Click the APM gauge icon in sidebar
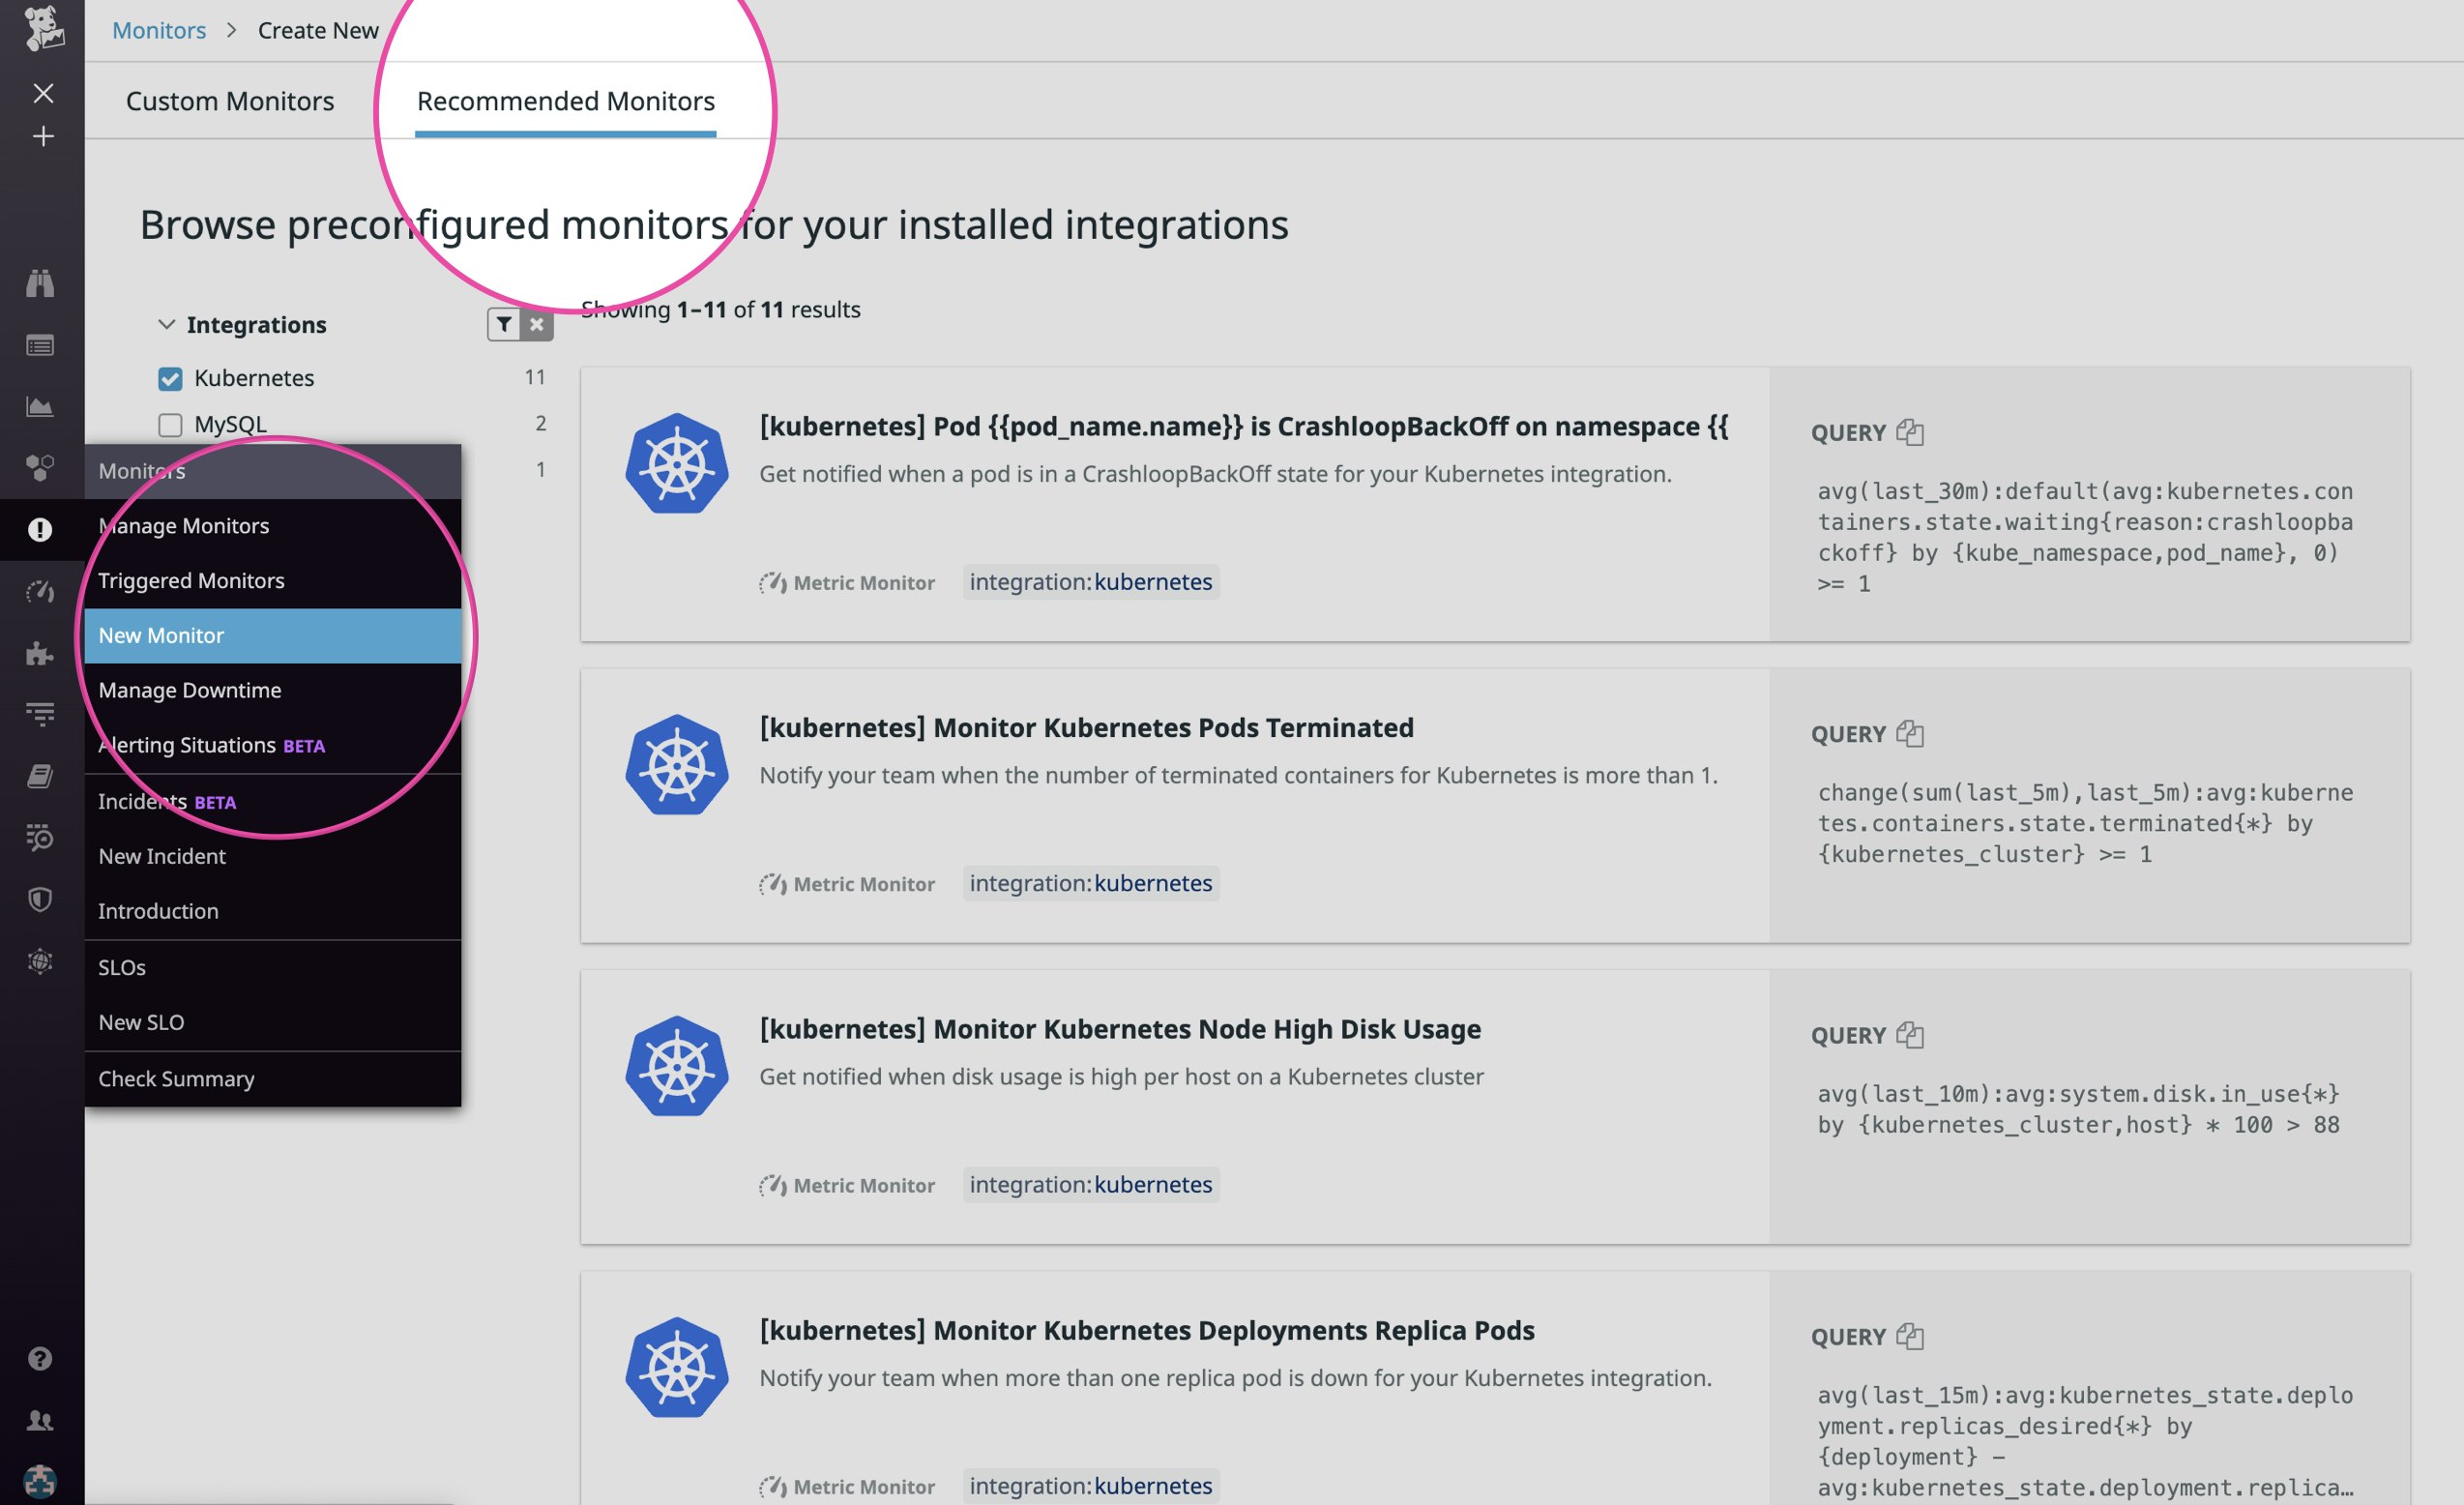Viewport: 2464px width, 1505px height. (41, 592)
